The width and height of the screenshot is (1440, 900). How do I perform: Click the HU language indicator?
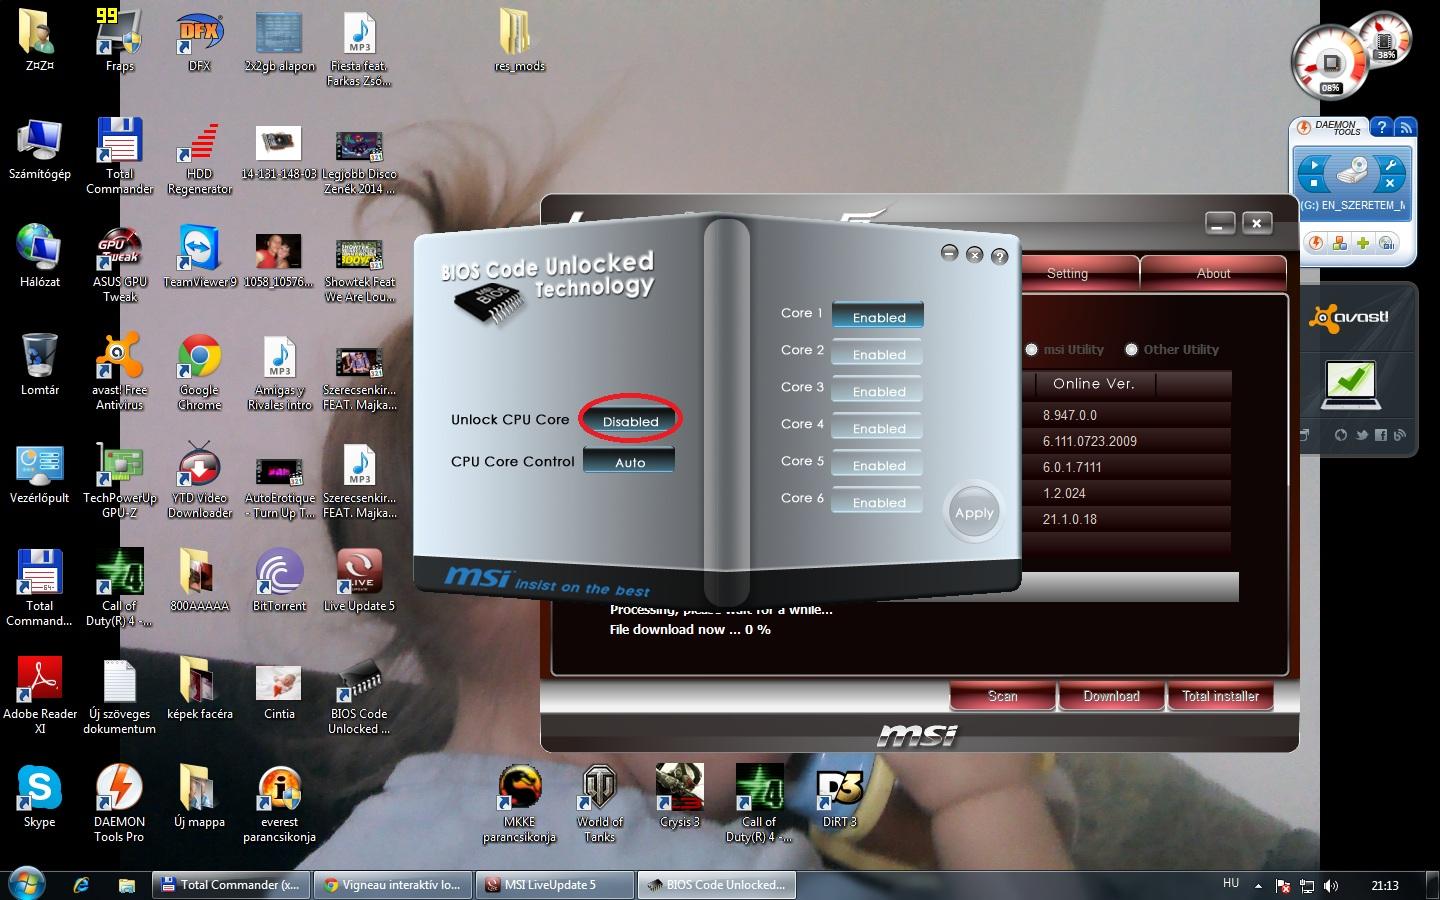(x=1231, y=884)
